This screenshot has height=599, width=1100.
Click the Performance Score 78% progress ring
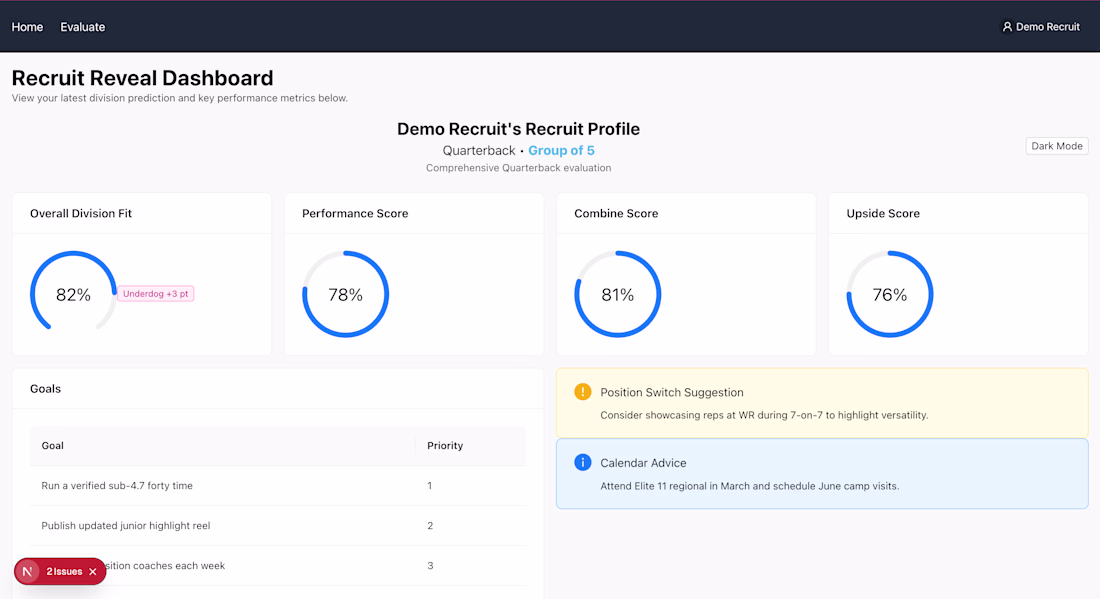click(345, 294)
